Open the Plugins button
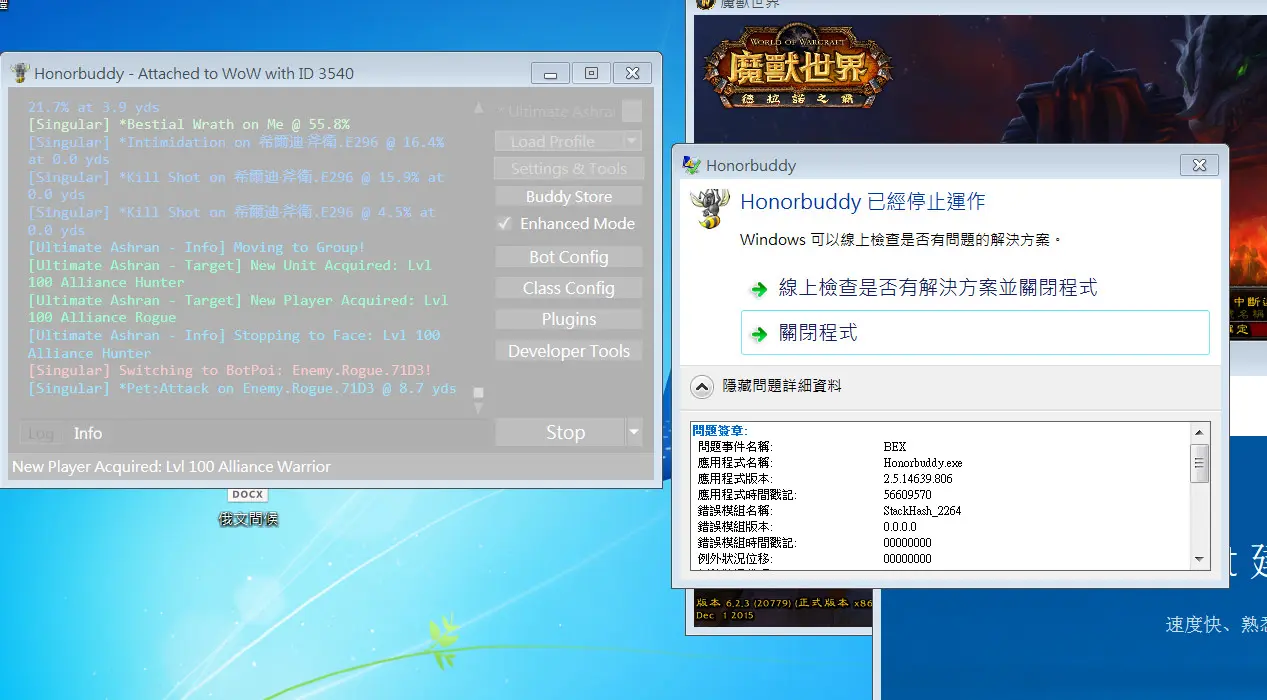The image size is (1267, 700). [x=569, y=319]
